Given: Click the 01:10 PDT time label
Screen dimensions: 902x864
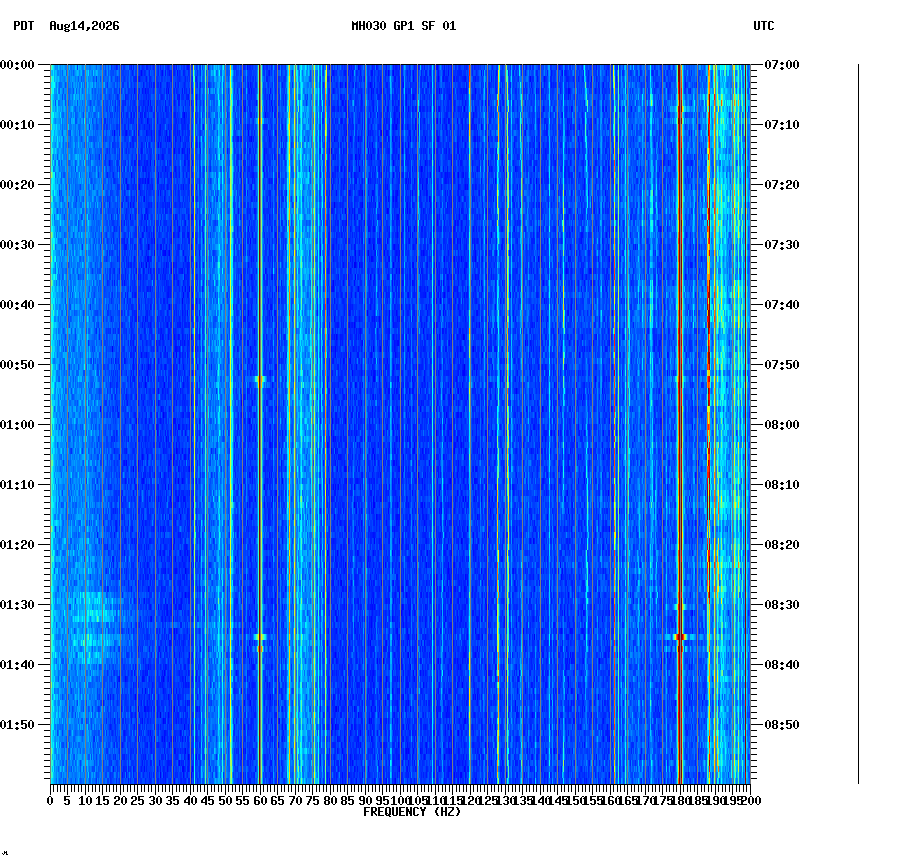Looking at the screenshot, I should (x=17, y=485).
